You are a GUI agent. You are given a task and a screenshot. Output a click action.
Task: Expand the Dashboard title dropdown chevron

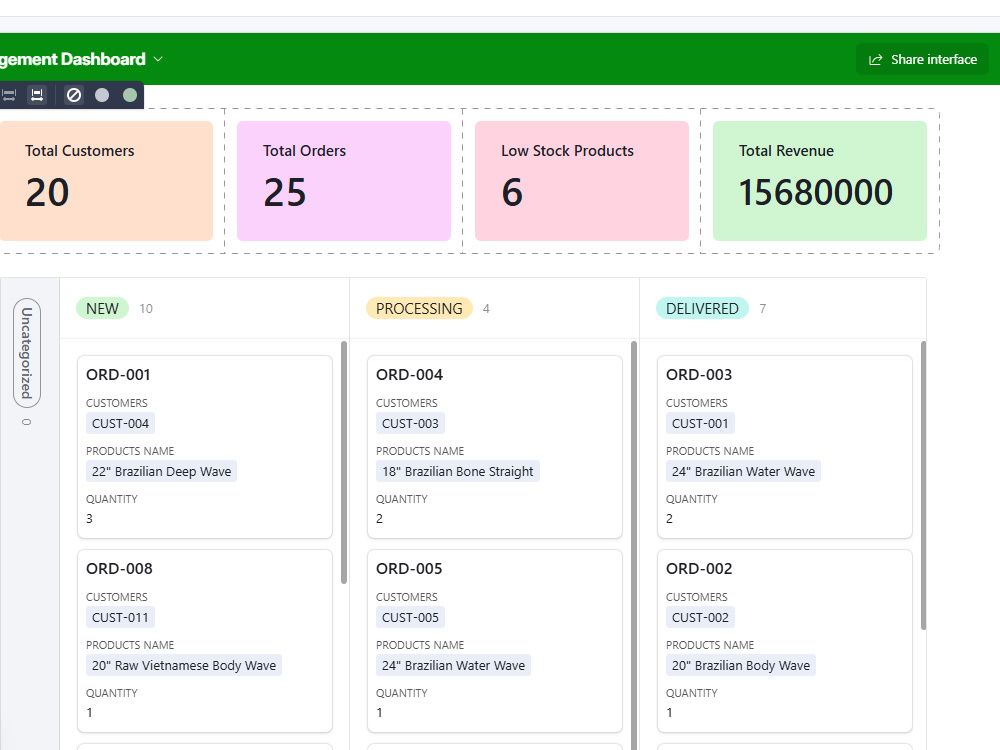(x=158, y=59)
